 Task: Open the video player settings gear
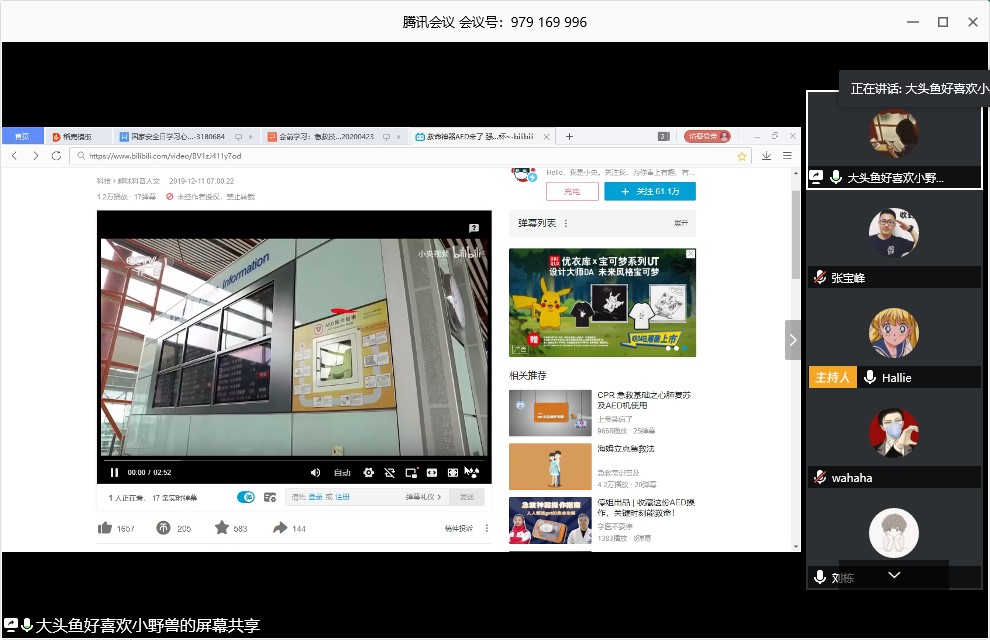coord(368,472)
